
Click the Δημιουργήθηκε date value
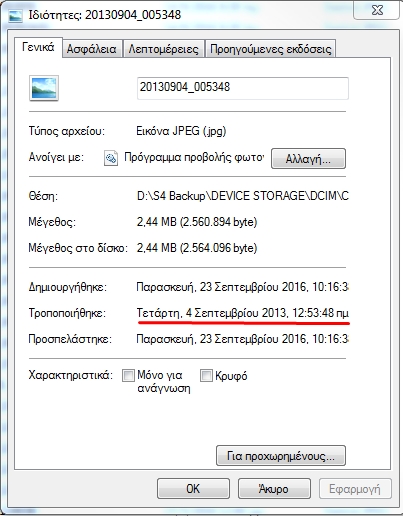243,287
